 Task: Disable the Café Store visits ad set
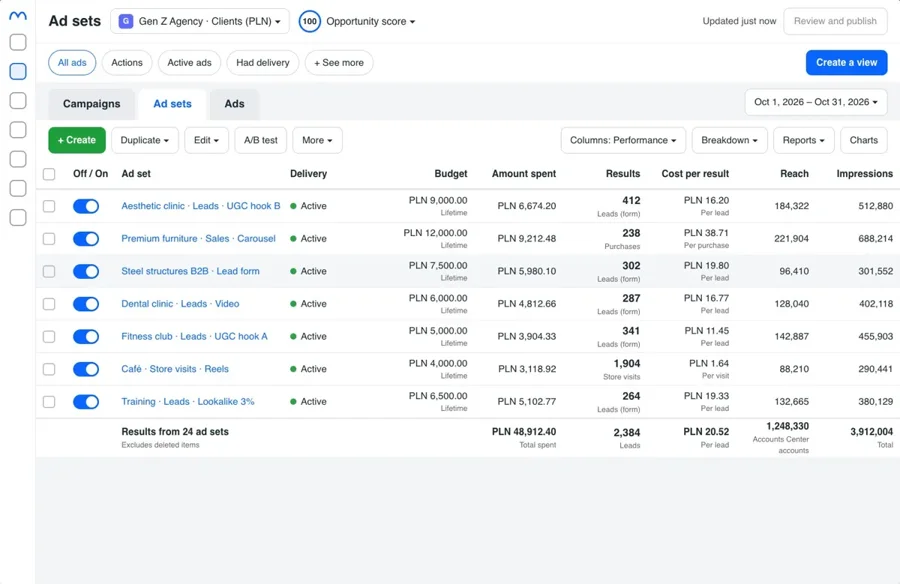(86, 369)
